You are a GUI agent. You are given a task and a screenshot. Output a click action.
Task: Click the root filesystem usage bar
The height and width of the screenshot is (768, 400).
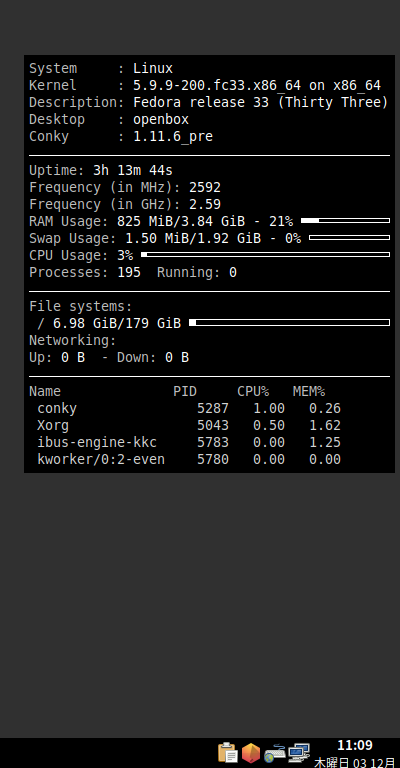(289, 322)
